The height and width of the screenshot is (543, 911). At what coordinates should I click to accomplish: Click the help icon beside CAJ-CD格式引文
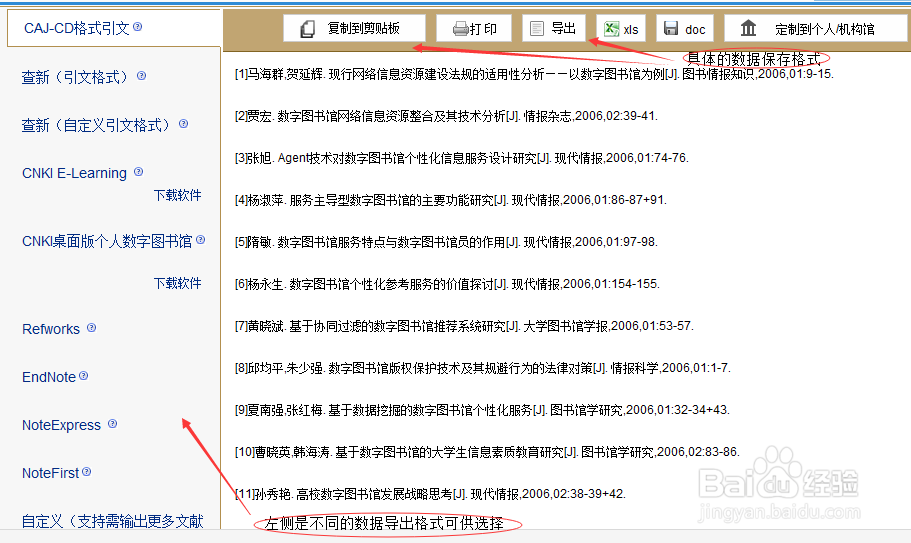point(138,27)
